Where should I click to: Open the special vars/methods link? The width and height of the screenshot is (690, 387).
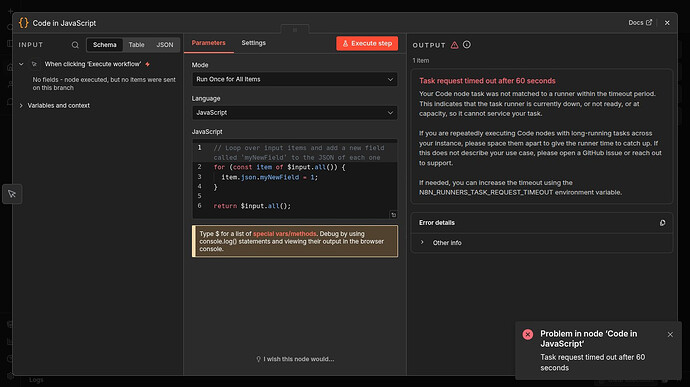pyautogui.click(x=284, y=234)
